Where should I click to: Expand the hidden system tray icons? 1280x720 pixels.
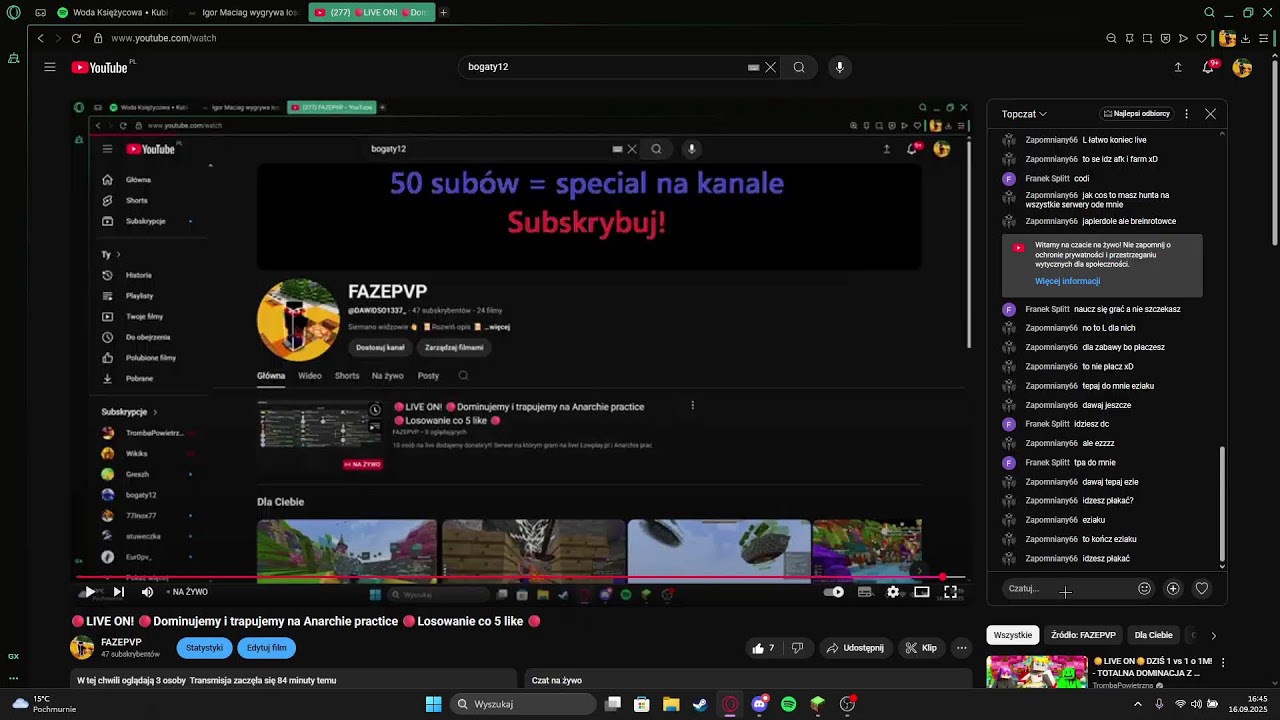[1137, 704]
